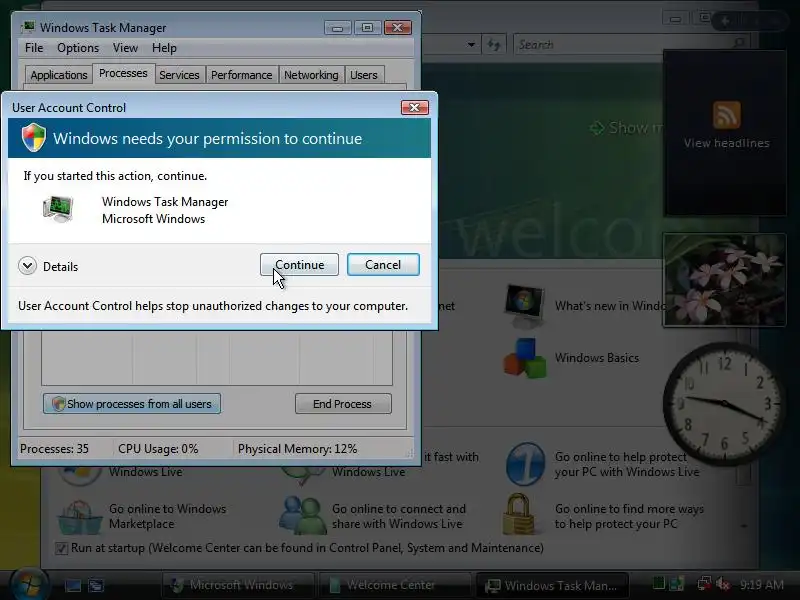
Task: Open the Help menu in Task Manager
Action: tap(164, 48)
